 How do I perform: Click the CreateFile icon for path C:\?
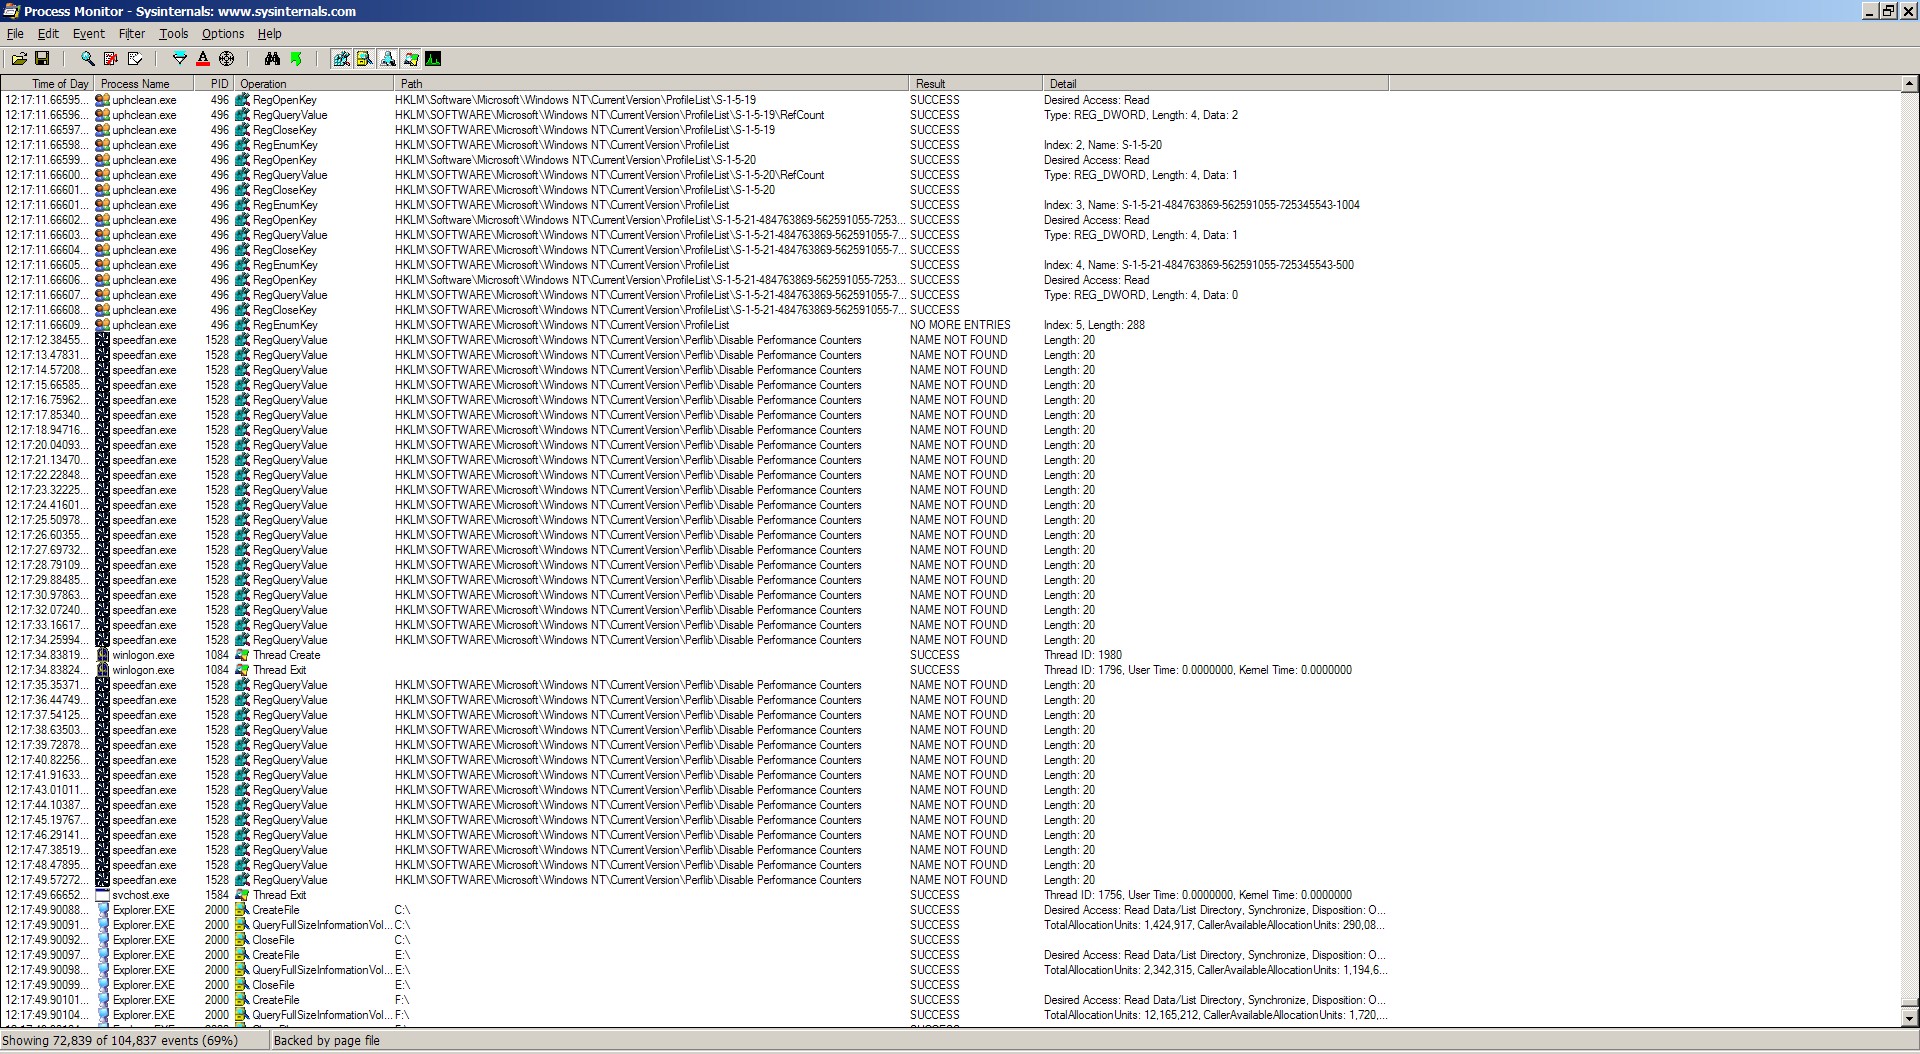tap(242, 910)
